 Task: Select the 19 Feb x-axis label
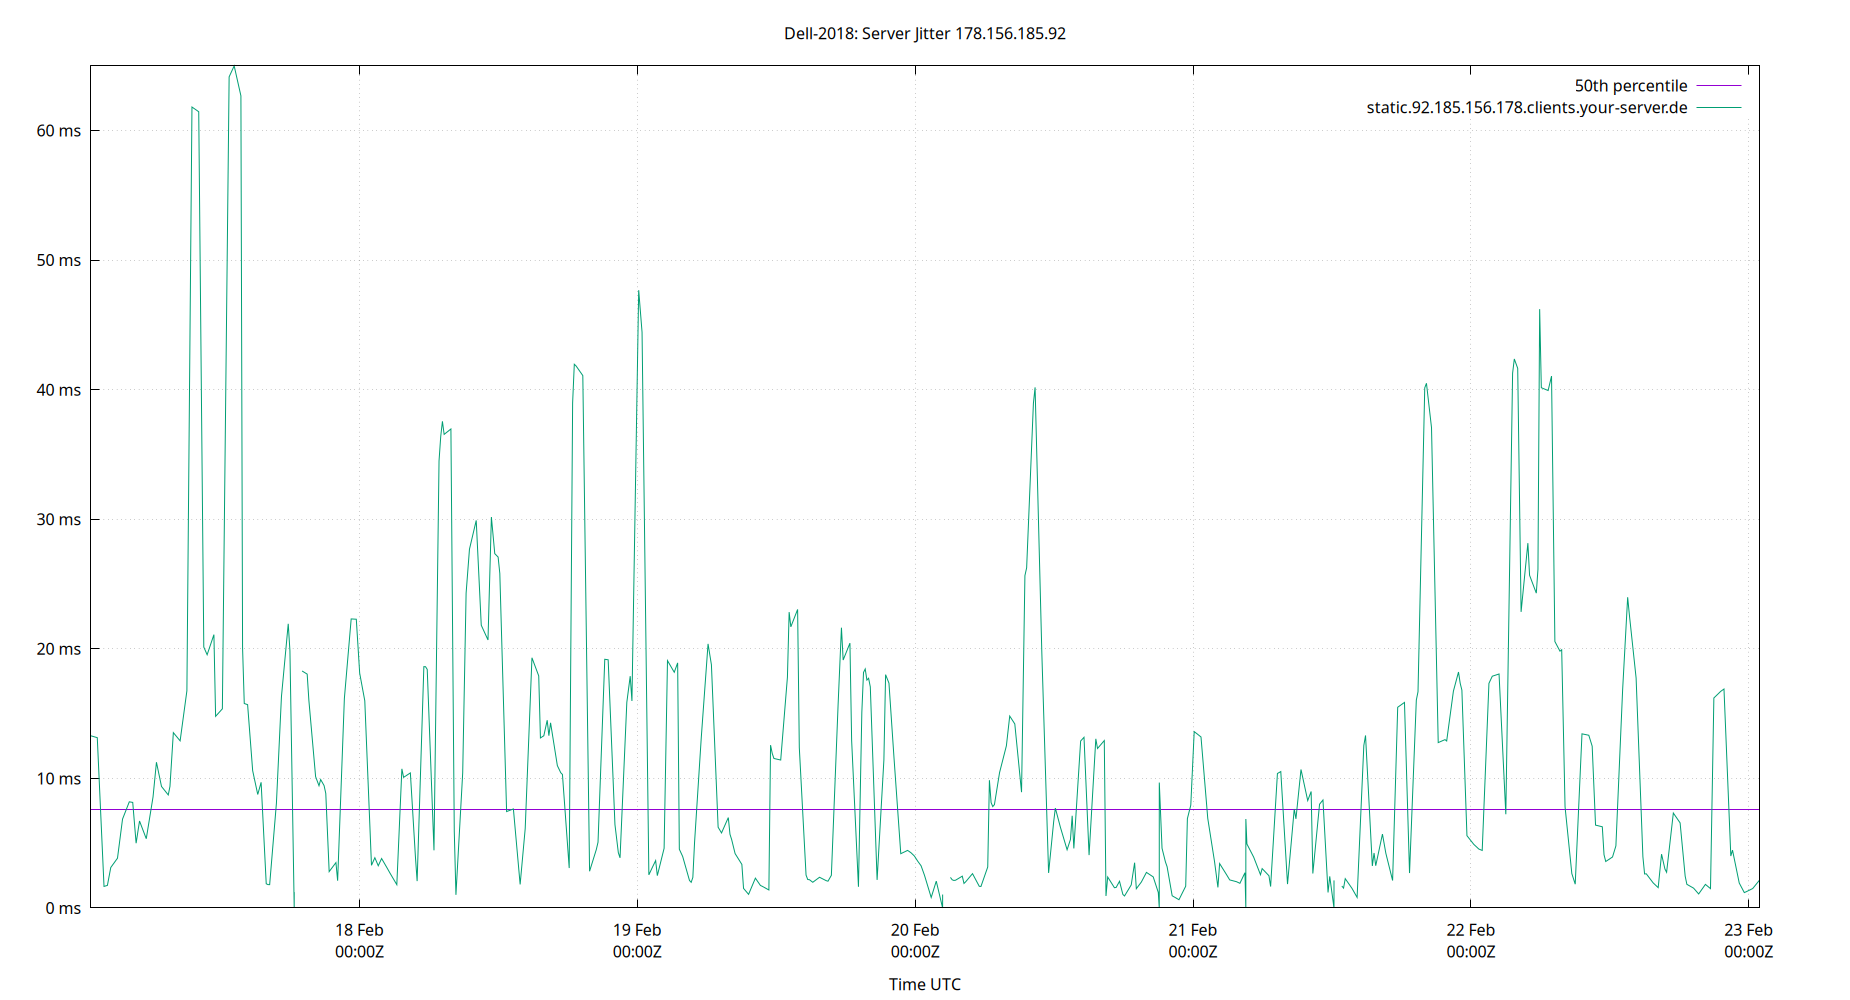[x=637, y=929]
